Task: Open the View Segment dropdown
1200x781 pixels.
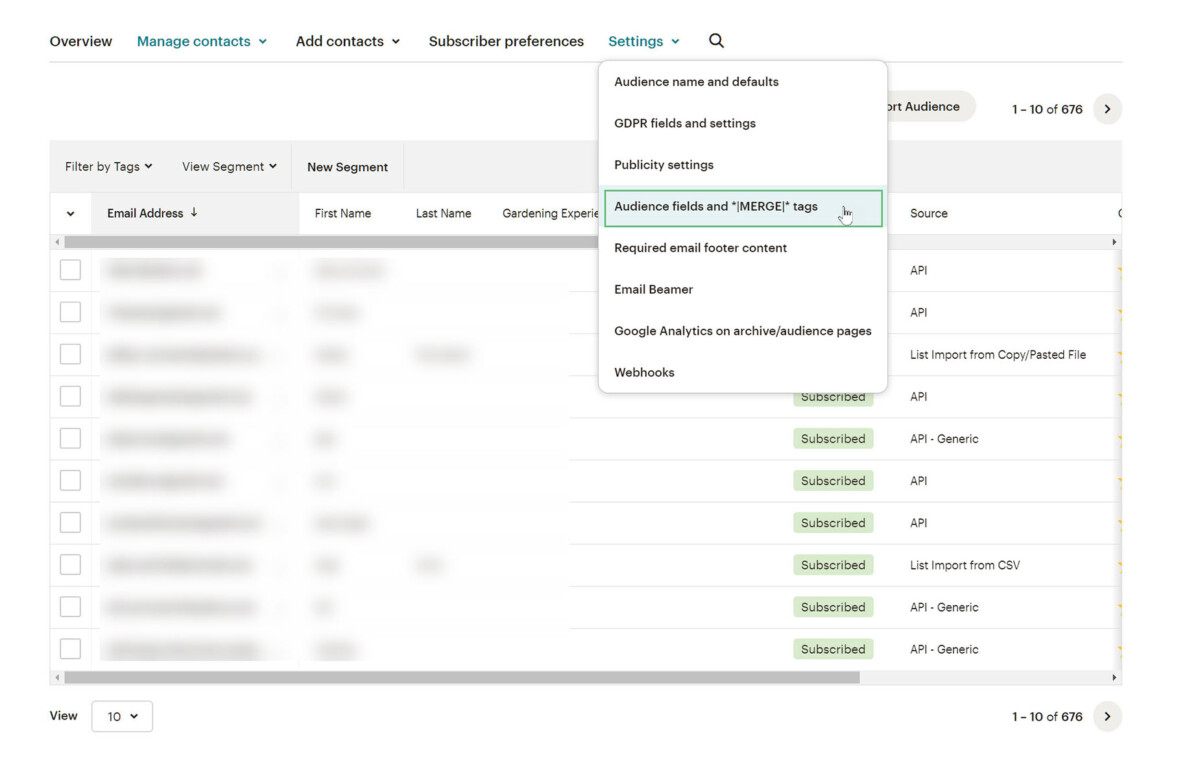Action: (x=228, y=166)
